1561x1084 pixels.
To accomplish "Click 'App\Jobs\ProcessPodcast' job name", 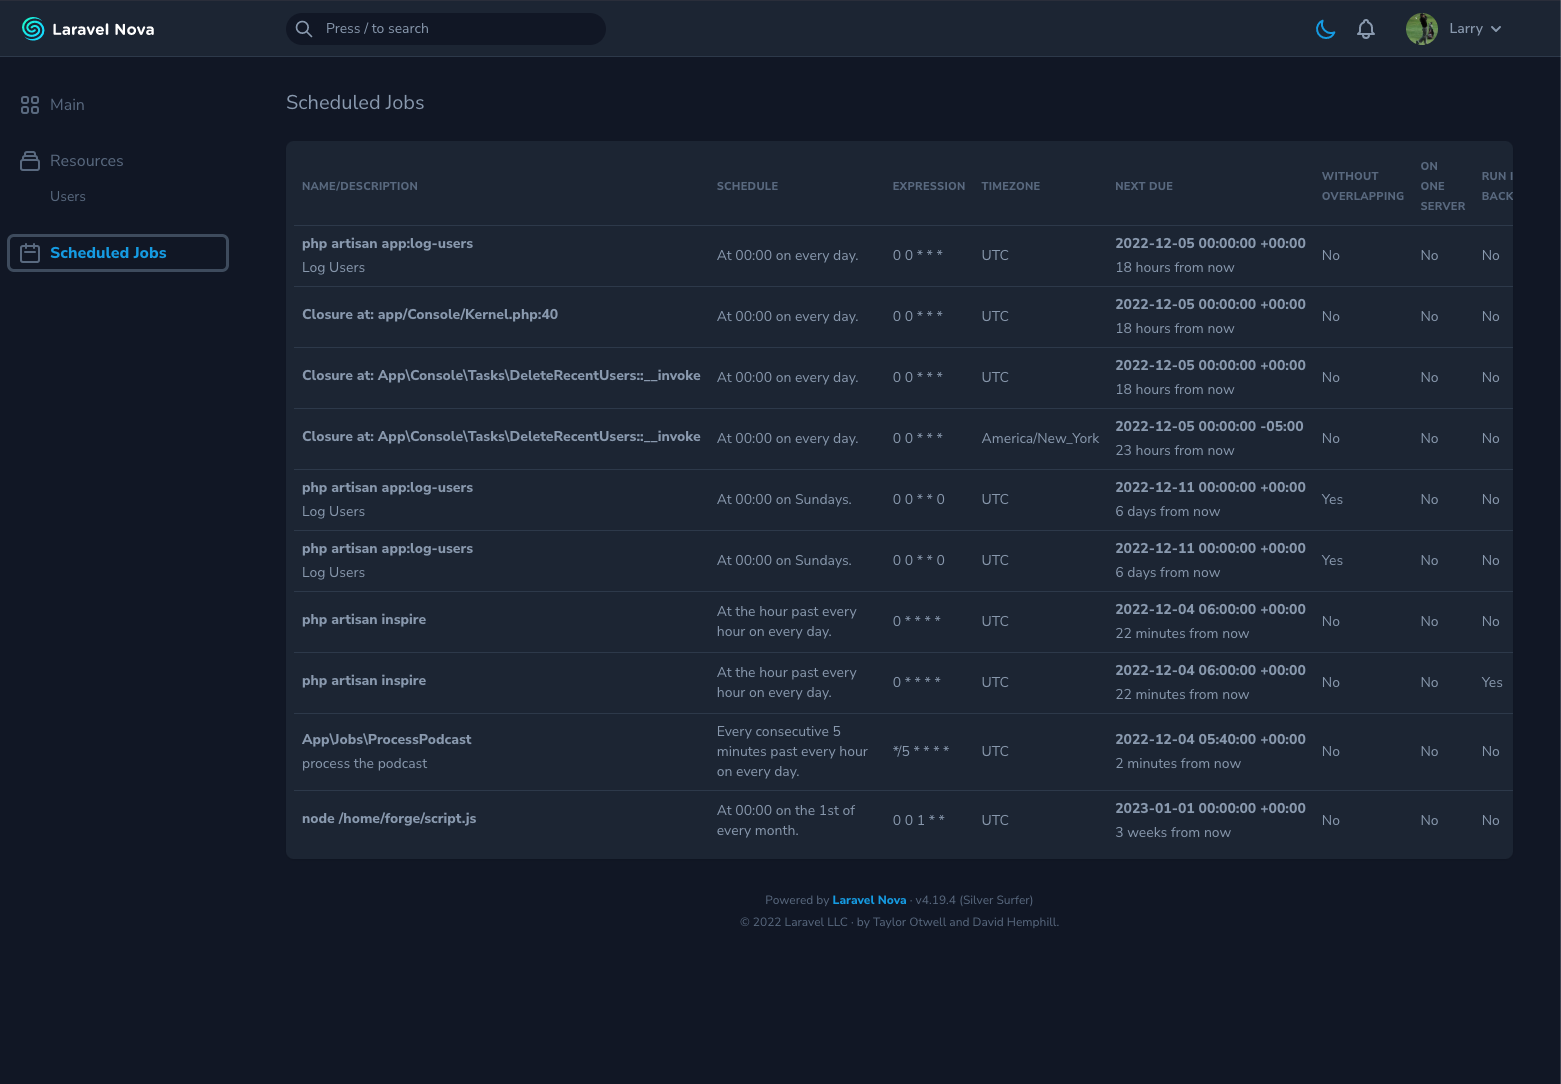I will click(x=386, y=740).
